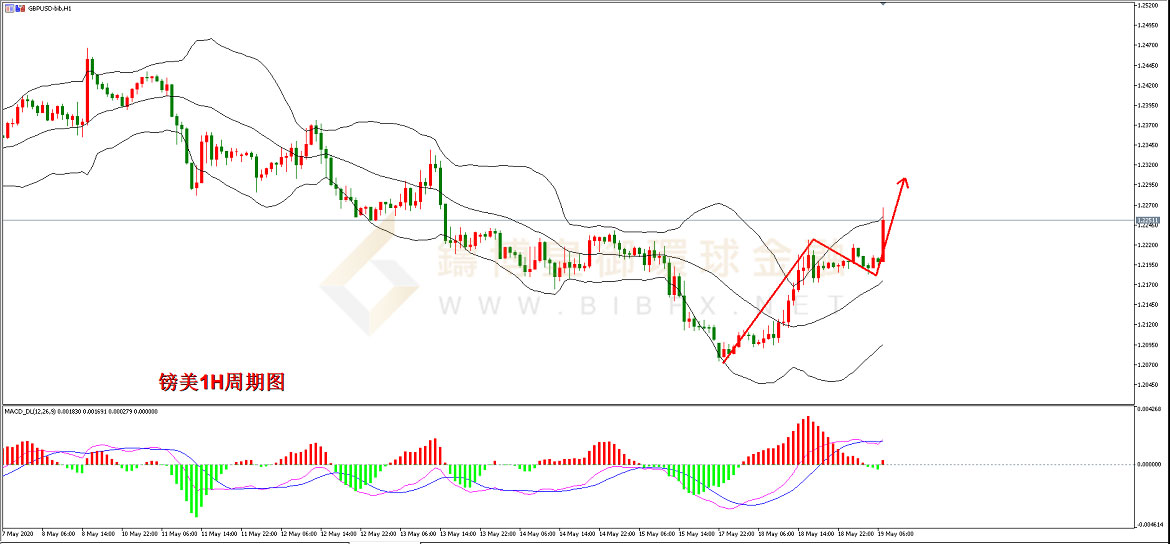The height and width of the screenshot is (544, 1170).
Task: Click the diamond watermark logo on chart
Action: (370, 285)
